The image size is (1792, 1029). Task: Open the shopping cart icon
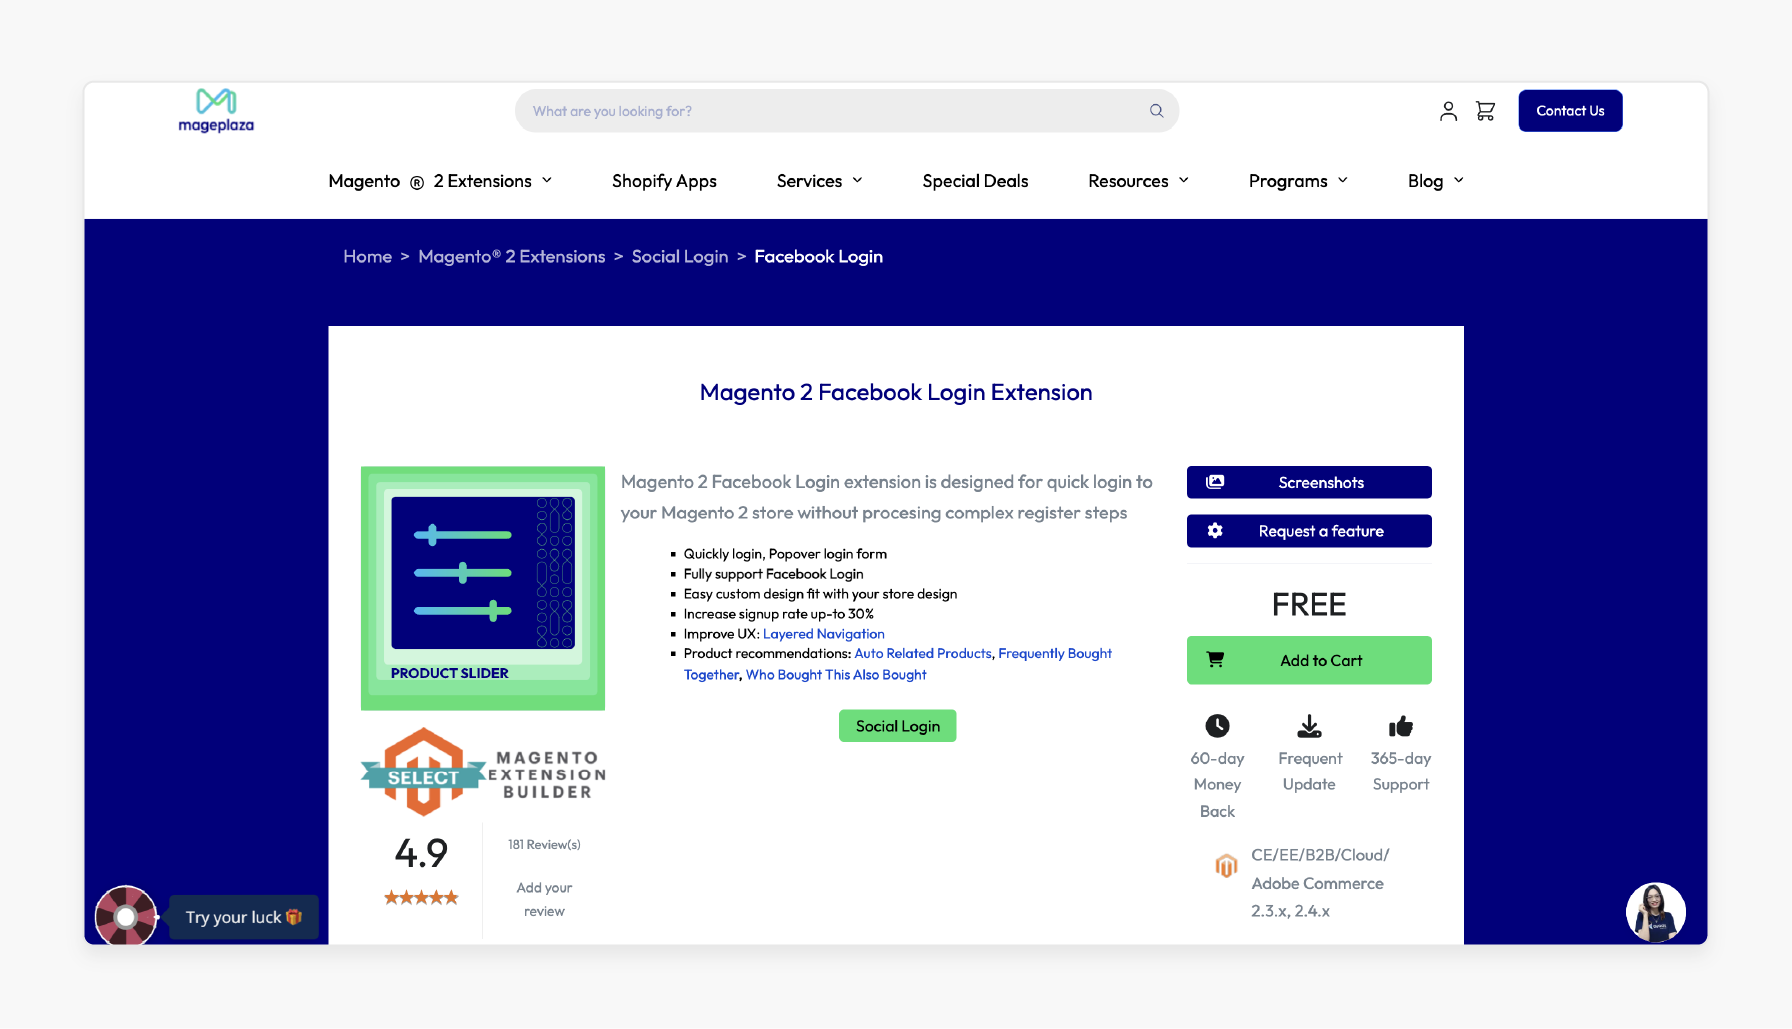pyautogui.click(x=1485, y=111)
